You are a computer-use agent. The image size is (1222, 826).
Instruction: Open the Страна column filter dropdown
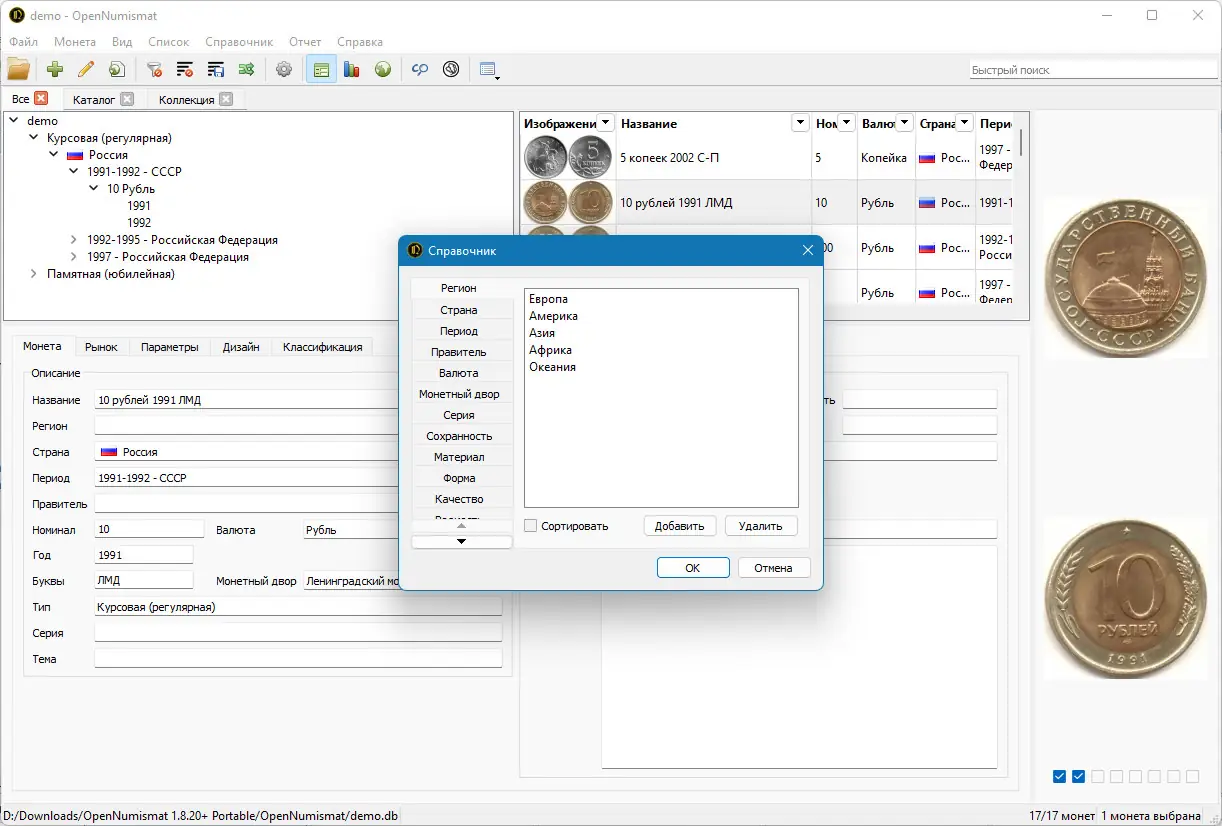(964, 123)
